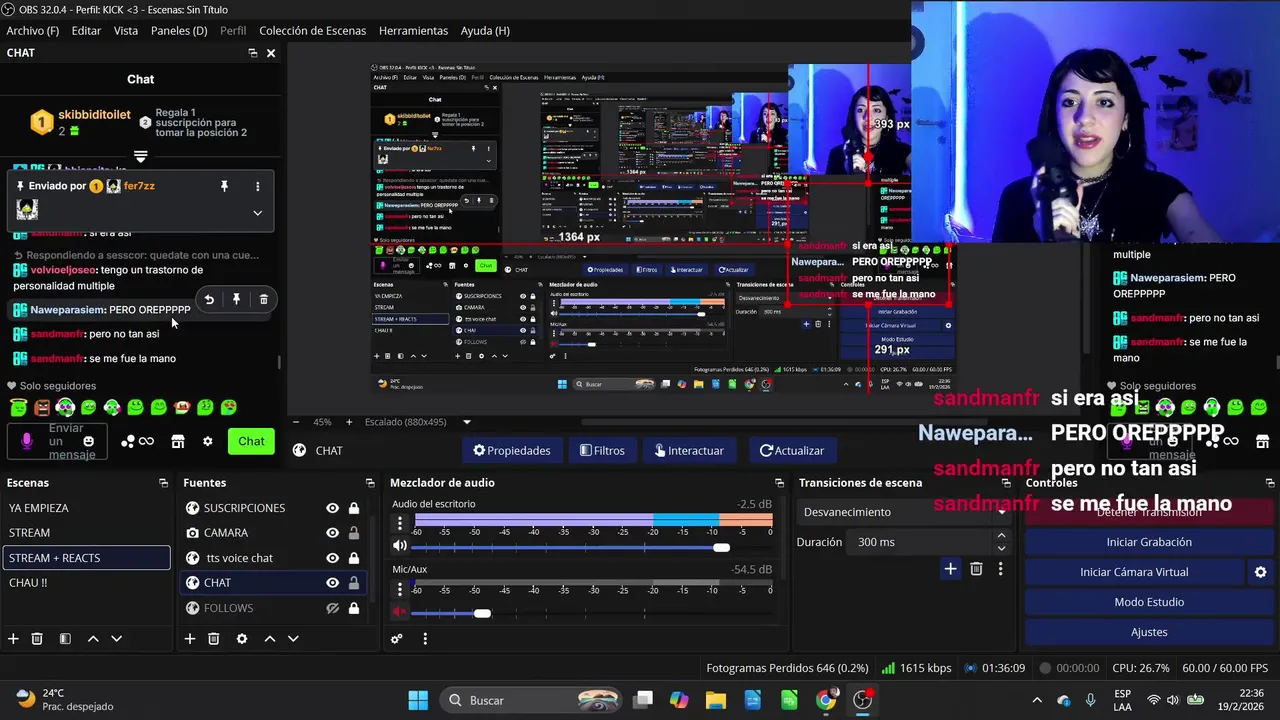The width and height of the screenshot is (1280, 720).
Task: Move source down in Fuentes panel
Action: point(293,638)
